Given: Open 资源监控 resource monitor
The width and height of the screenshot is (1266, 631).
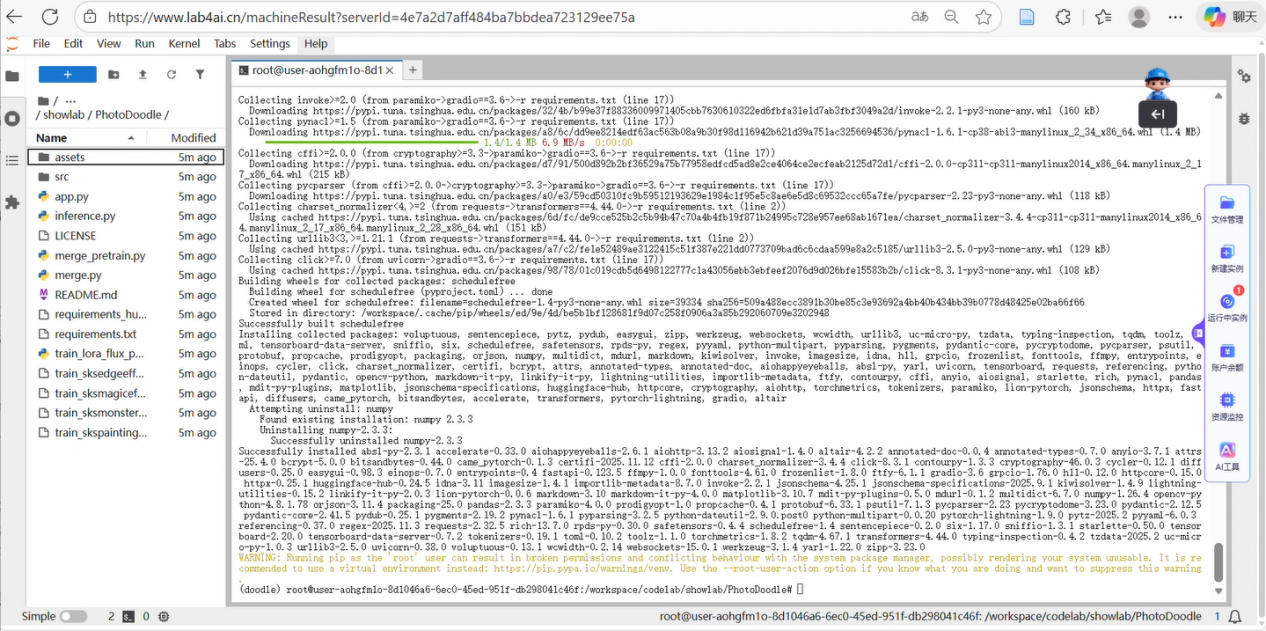Looking at the screenshot, I should [1227, 405].
